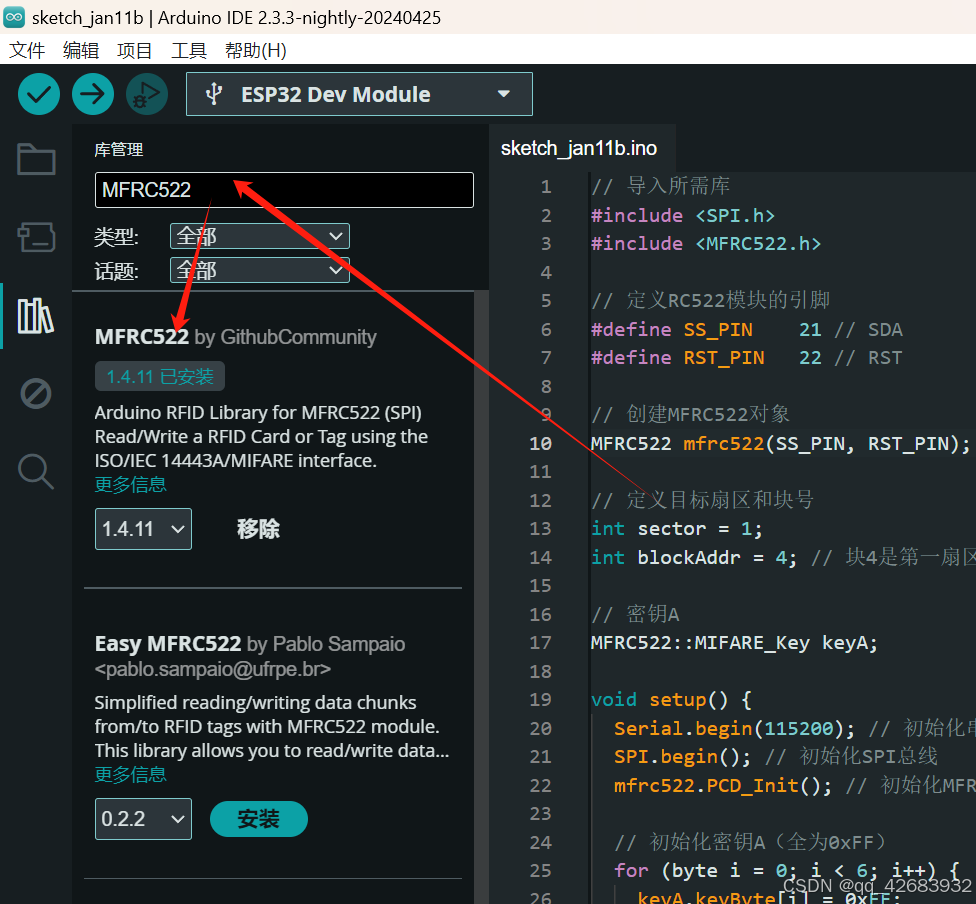Click the Arduino RFID Library description text

tap(261, 436)
